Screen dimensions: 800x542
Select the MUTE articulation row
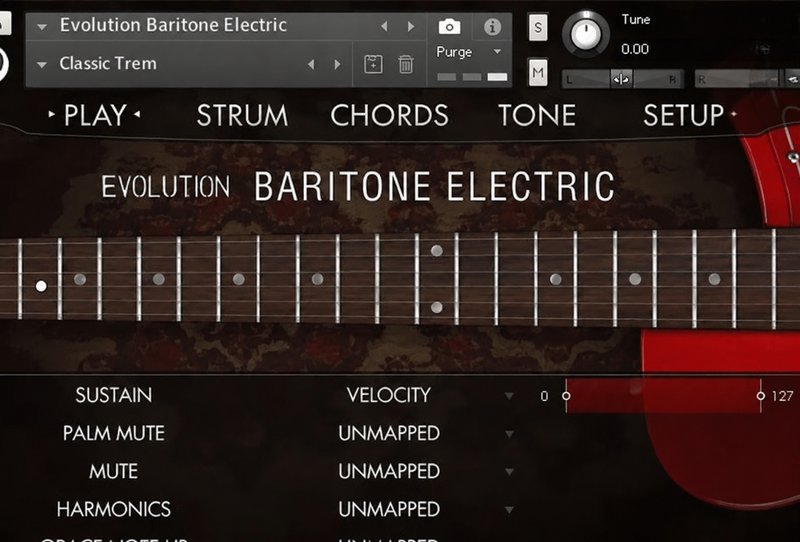(114, 471)
